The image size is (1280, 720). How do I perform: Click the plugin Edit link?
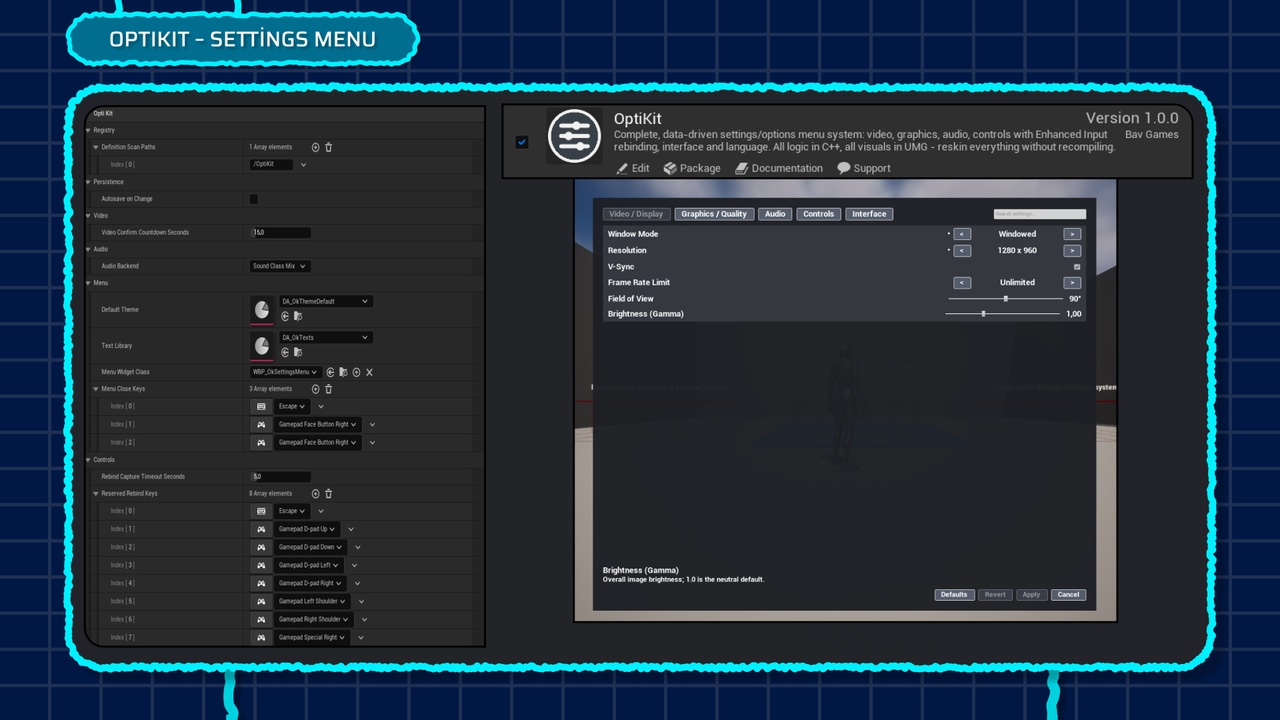coord(633,168)
